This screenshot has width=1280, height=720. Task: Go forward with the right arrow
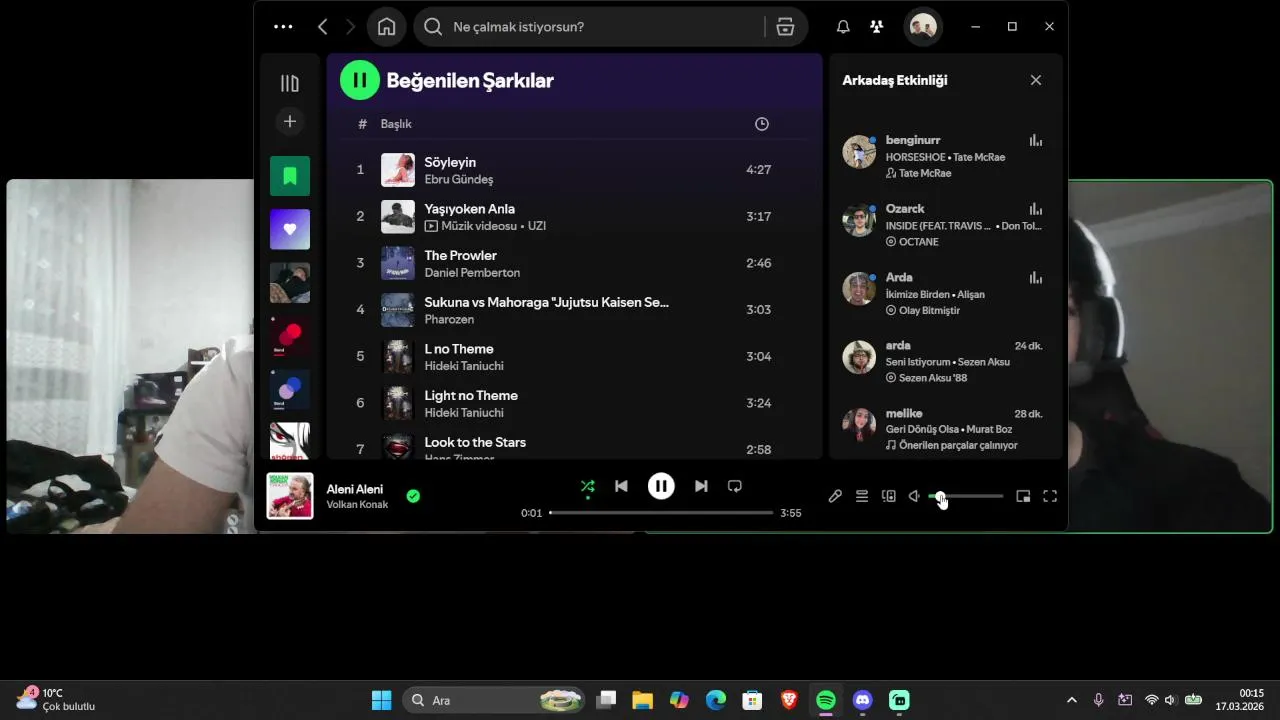tap(350, 27)
